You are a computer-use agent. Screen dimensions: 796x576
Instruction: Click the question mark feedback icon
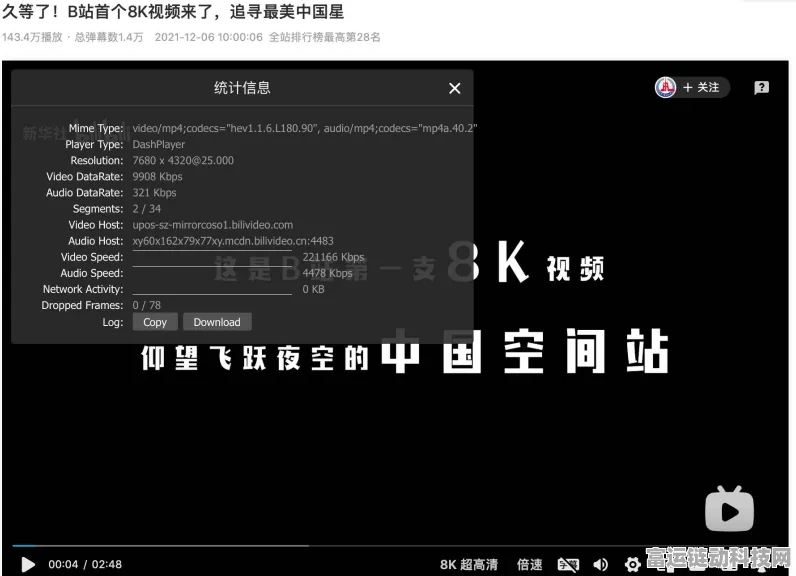point(761,87)
